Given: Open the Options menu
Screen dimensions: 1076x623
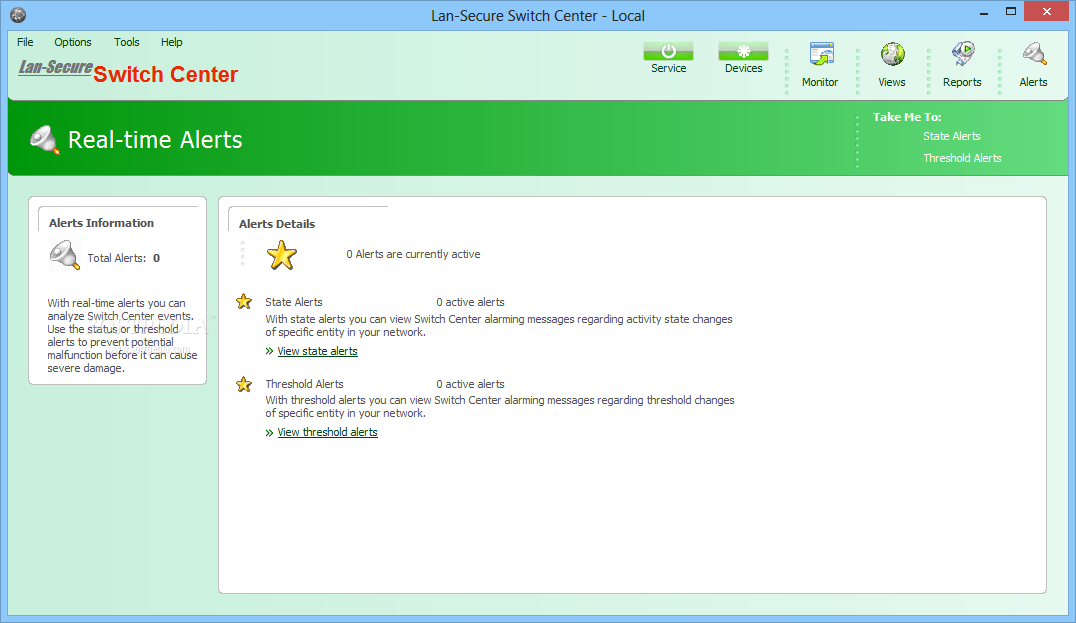Looking at the screenshot, I should point(73,42).
